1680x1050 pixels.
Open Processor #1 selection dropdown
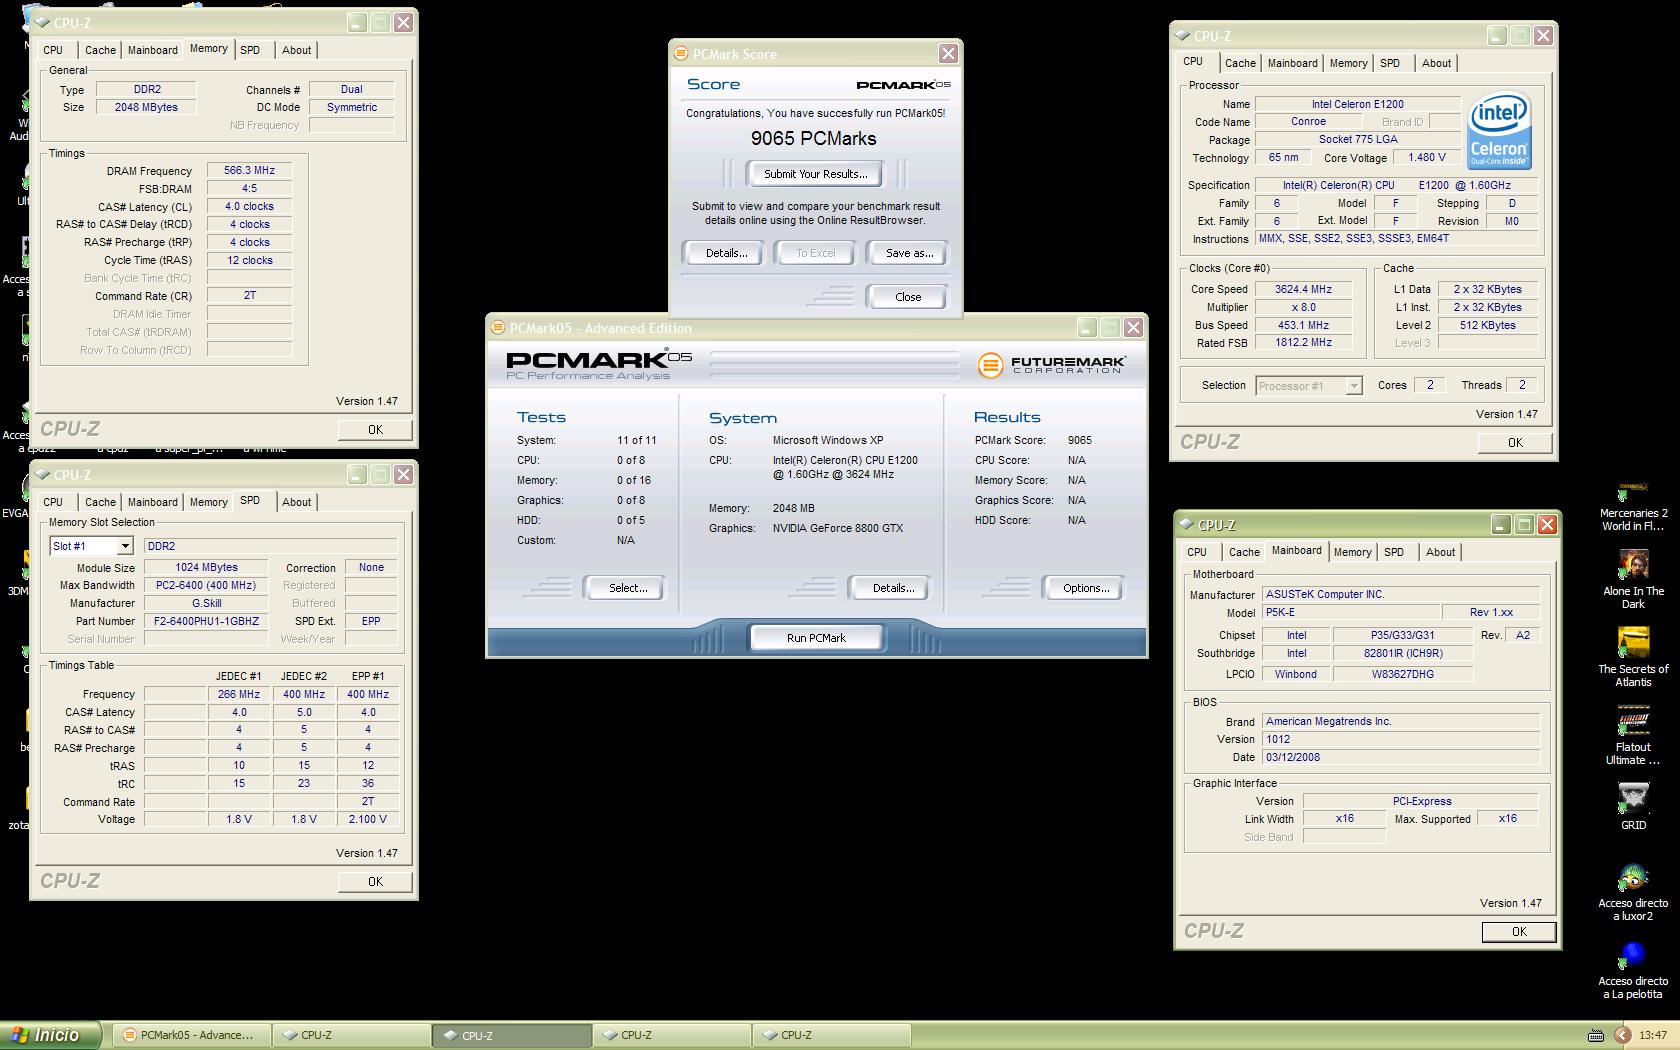click(1354, 386)
